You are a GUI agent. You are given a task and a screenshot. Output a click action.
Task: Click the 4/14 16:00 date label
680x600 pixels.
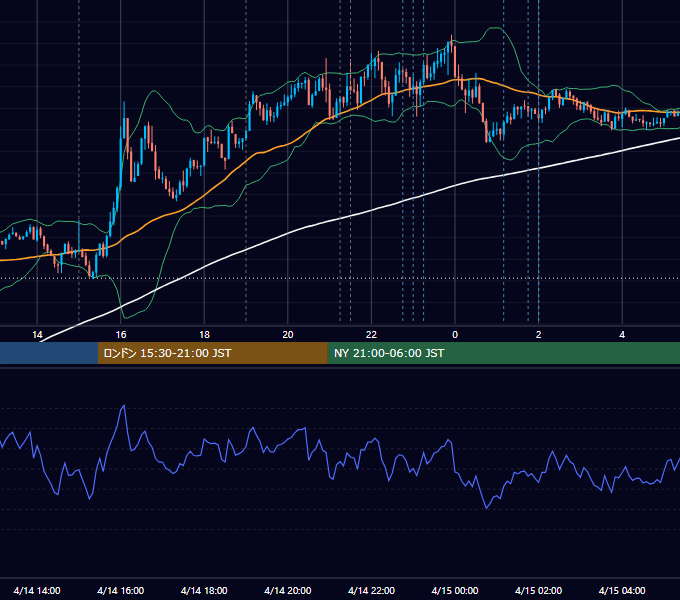pos(121,590)
